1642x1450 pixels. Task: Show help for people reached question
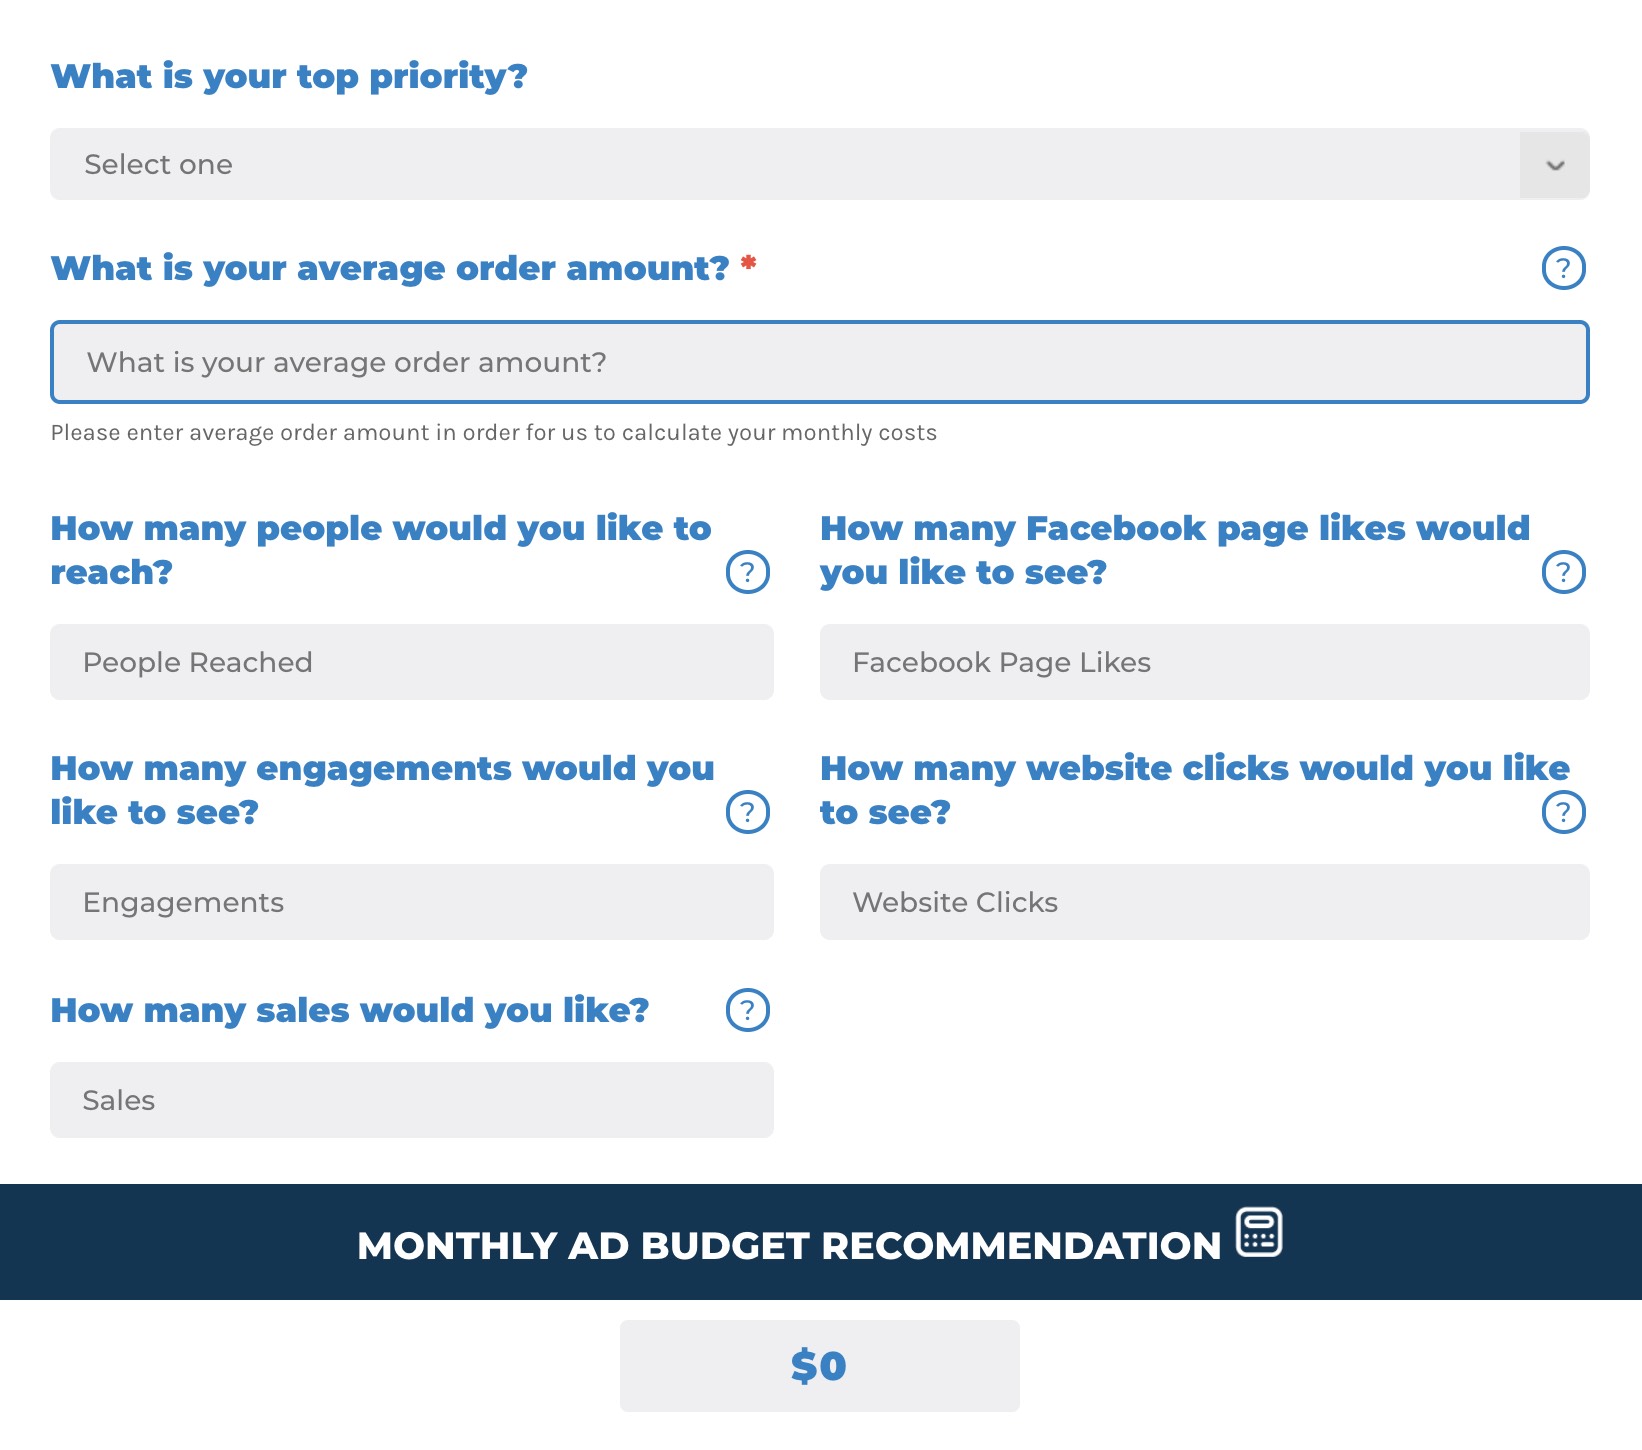748,572
